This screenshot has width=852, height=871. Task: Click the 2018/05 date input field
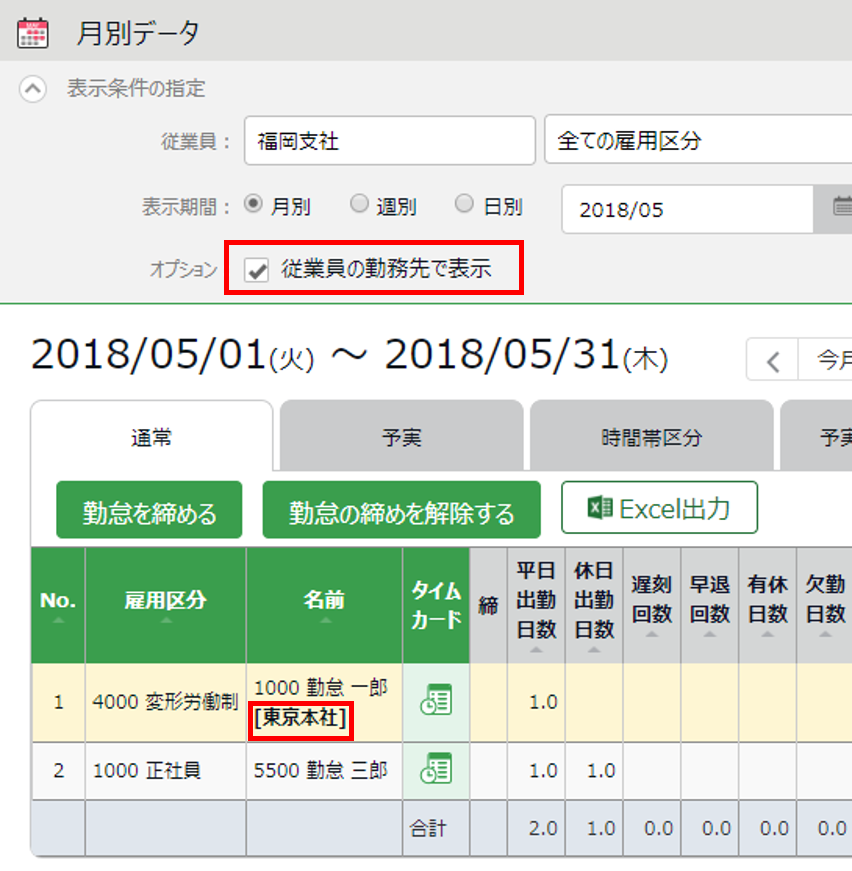tap(688, 210)
